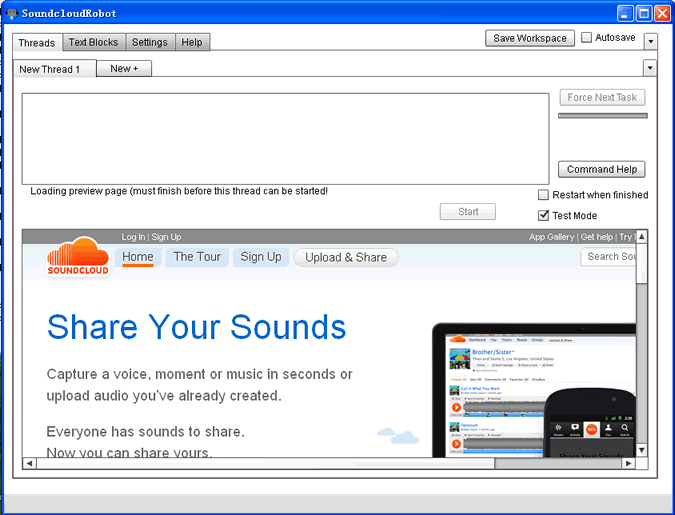Click the Log In link
Viewport: 675px width, 515px height.
pyautogui.click(x=133, y=237)
